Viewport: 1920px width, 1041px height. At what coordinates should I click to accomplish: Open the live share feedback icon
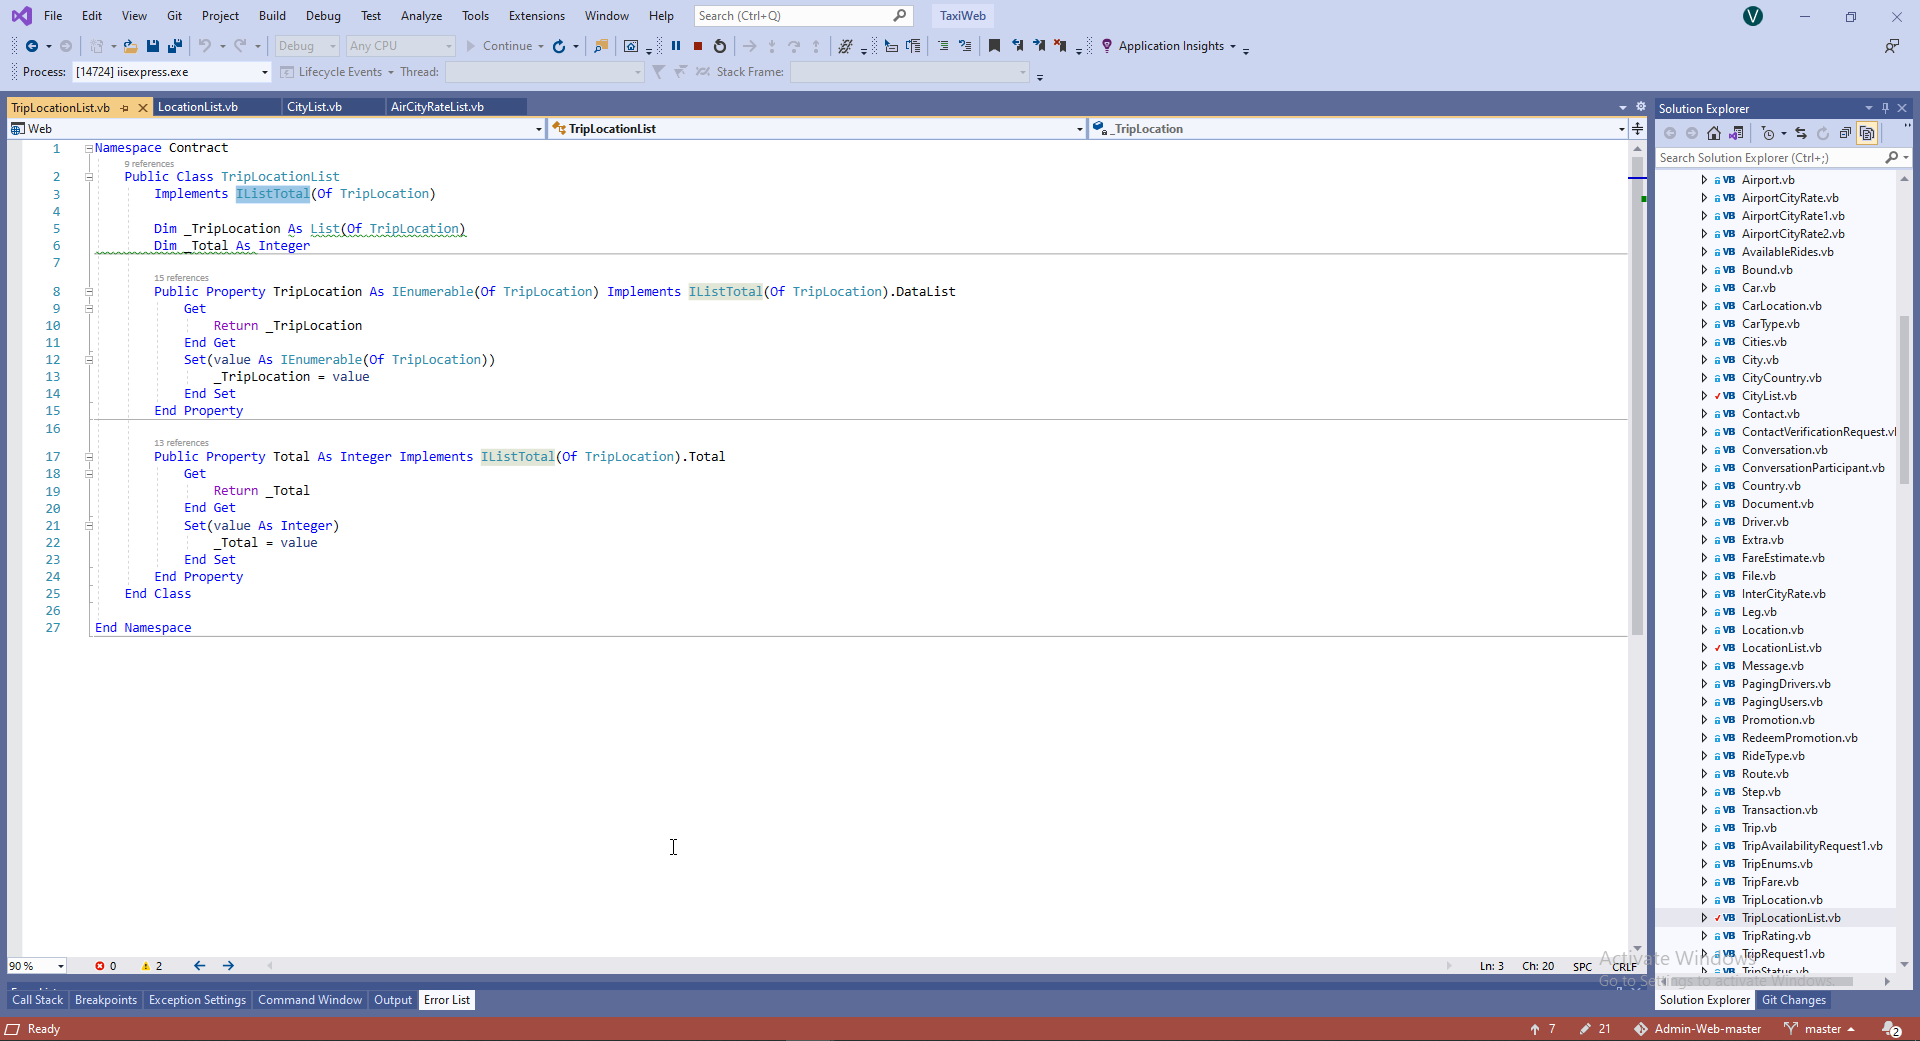coord(1891,46)
